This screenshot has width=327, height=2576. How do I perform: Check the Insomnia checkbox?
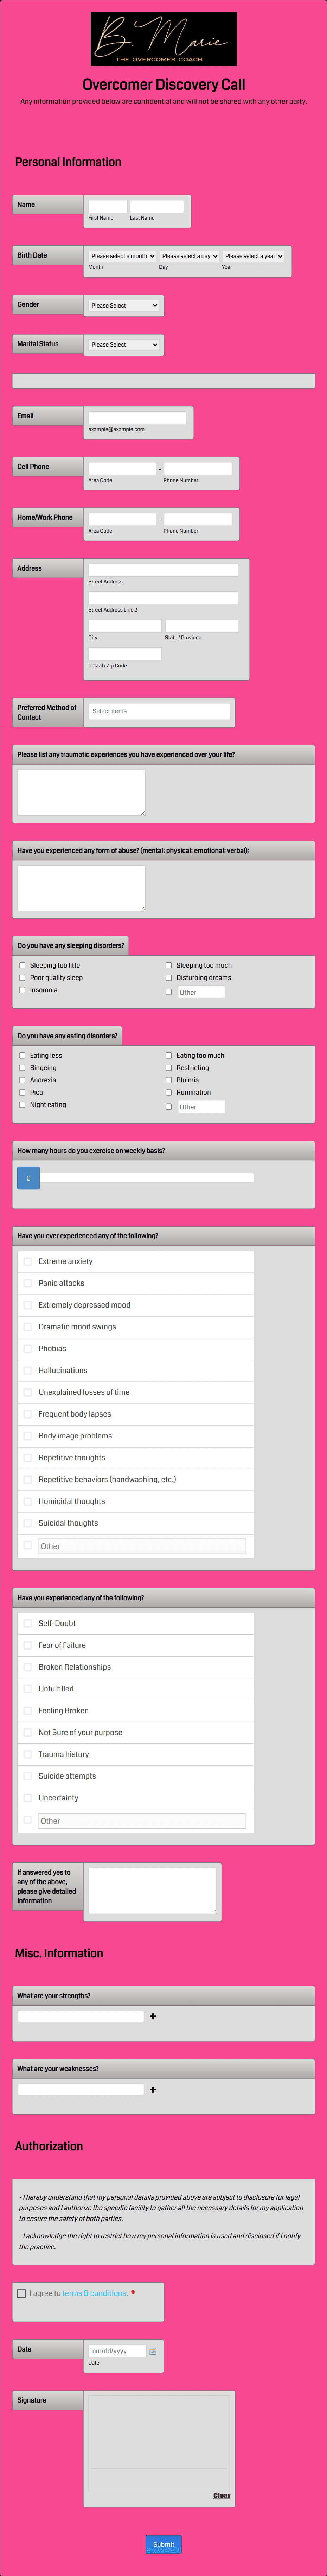click(x=22, y=990)
